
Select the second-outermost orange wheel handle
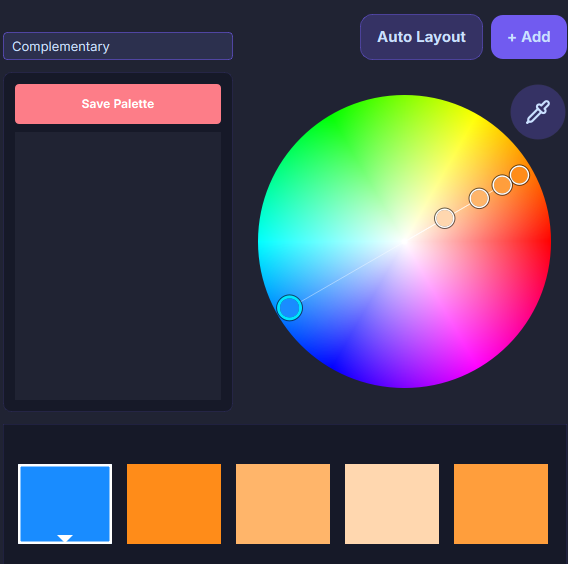click(x=502, y=185)
